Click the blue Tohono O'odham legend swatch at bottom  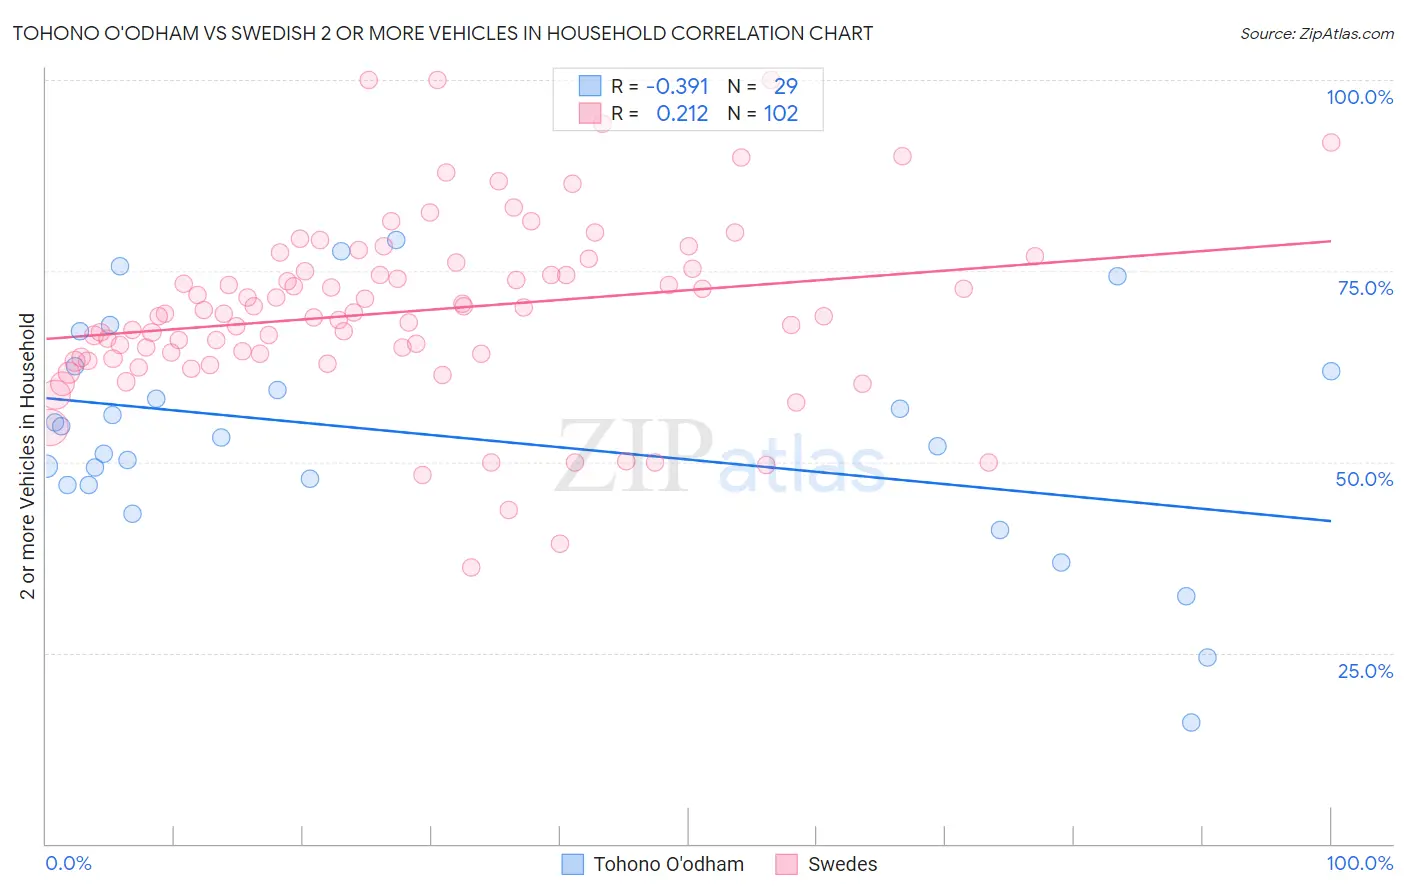pos(572,864)
